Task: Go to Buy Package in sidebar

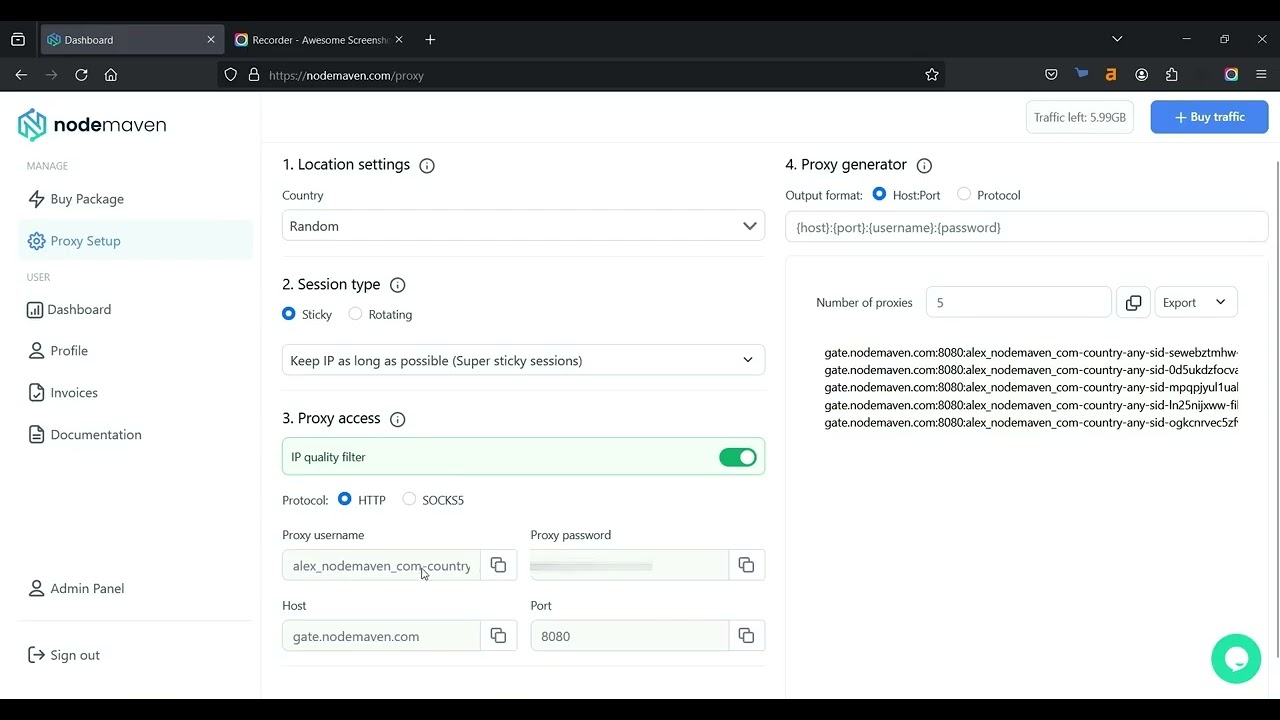Action: 87,199
